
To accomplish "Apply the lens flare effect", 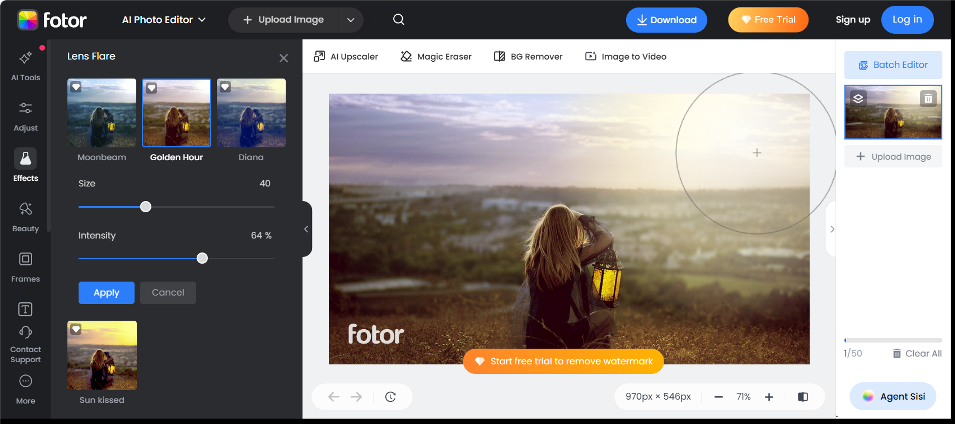I will [x=106, y=293].
